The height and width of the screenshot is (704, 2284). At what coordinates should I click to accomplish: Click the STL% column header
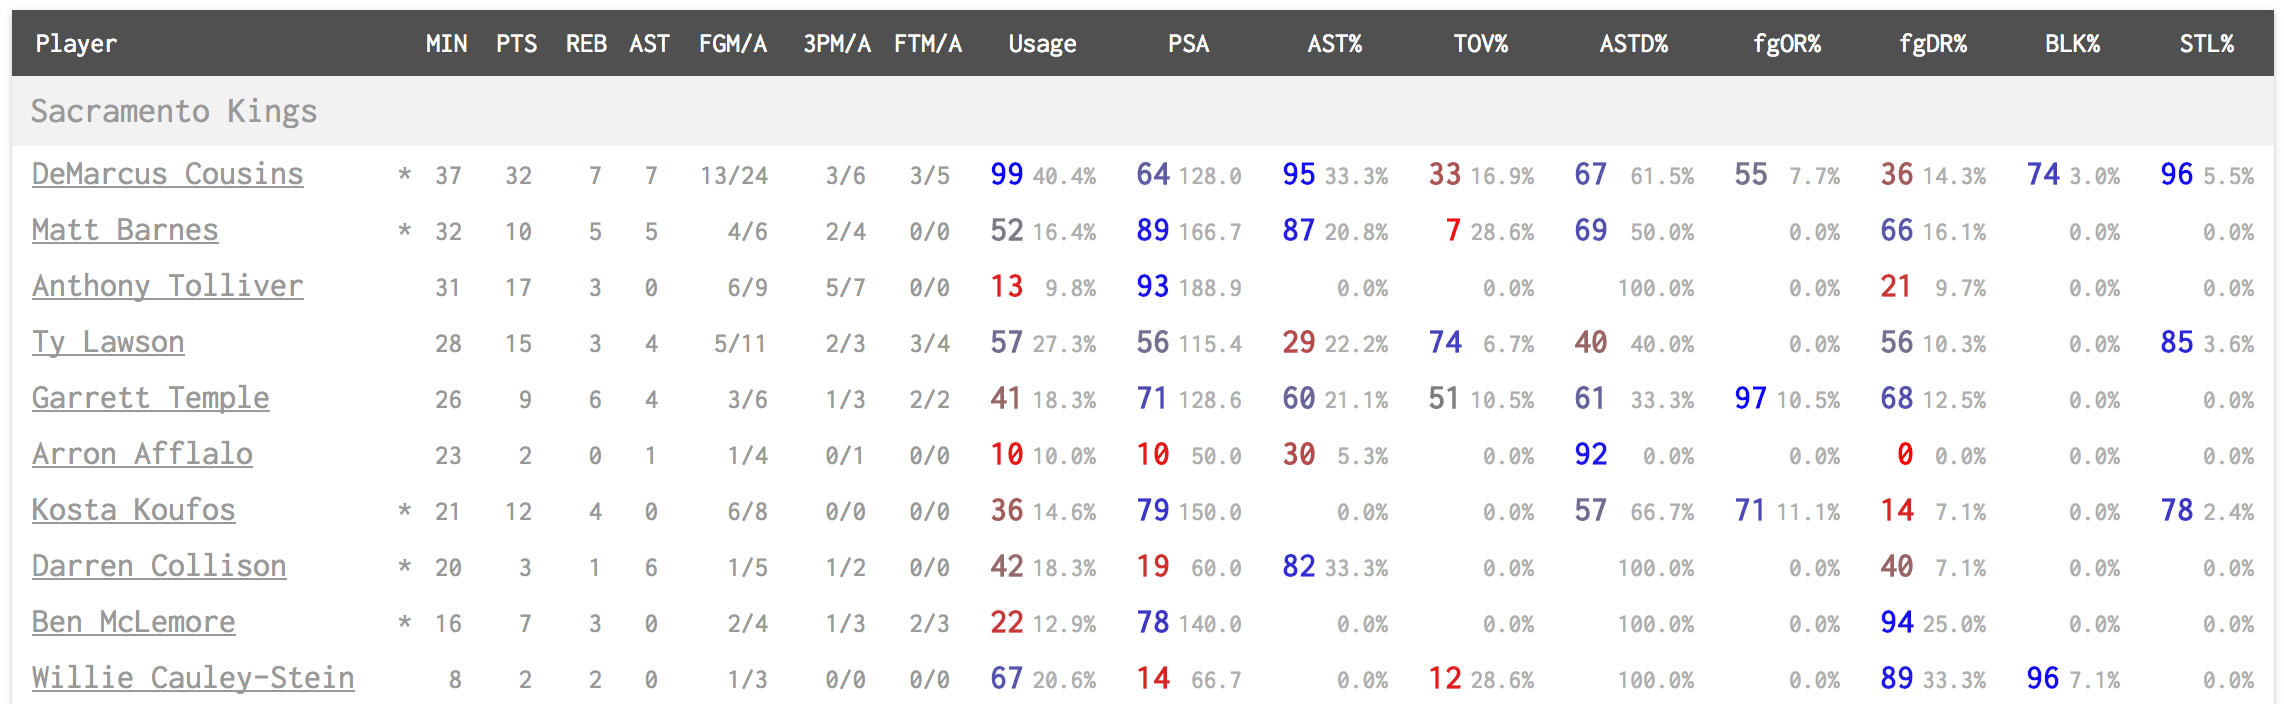click(x=2206, y=44)
